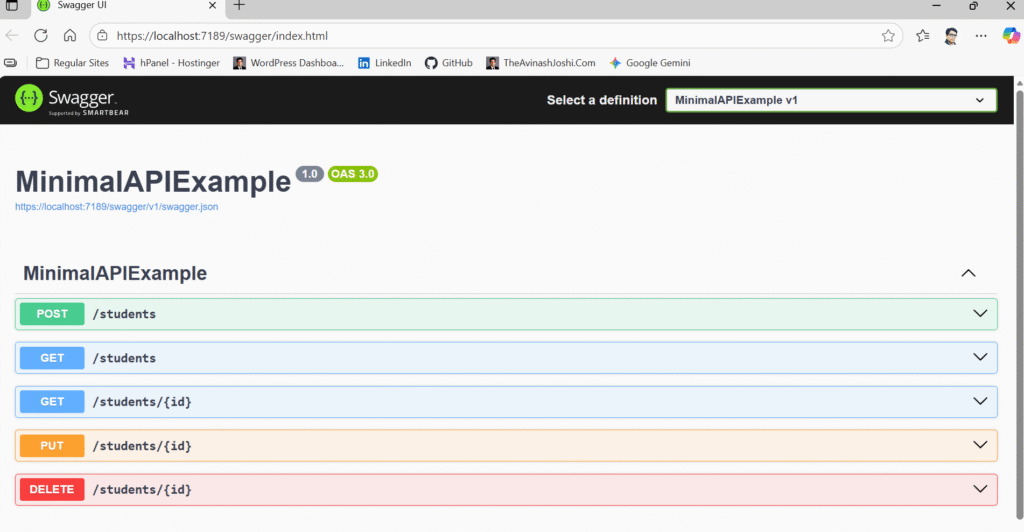Collapse the MinimalAPIExample section

pyautogui.click(x=967, y=274)
